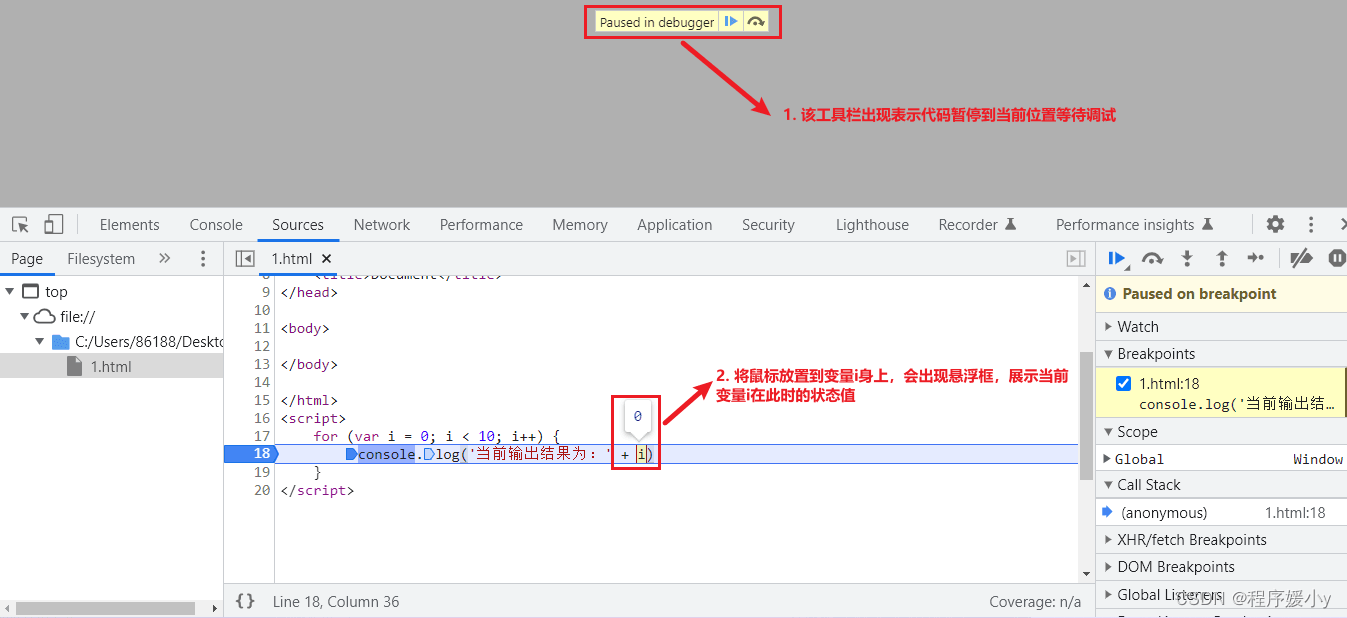Click line number 19 in the gutter
The width and height of the screenshot is (1347, 618).
pos(262,472)
